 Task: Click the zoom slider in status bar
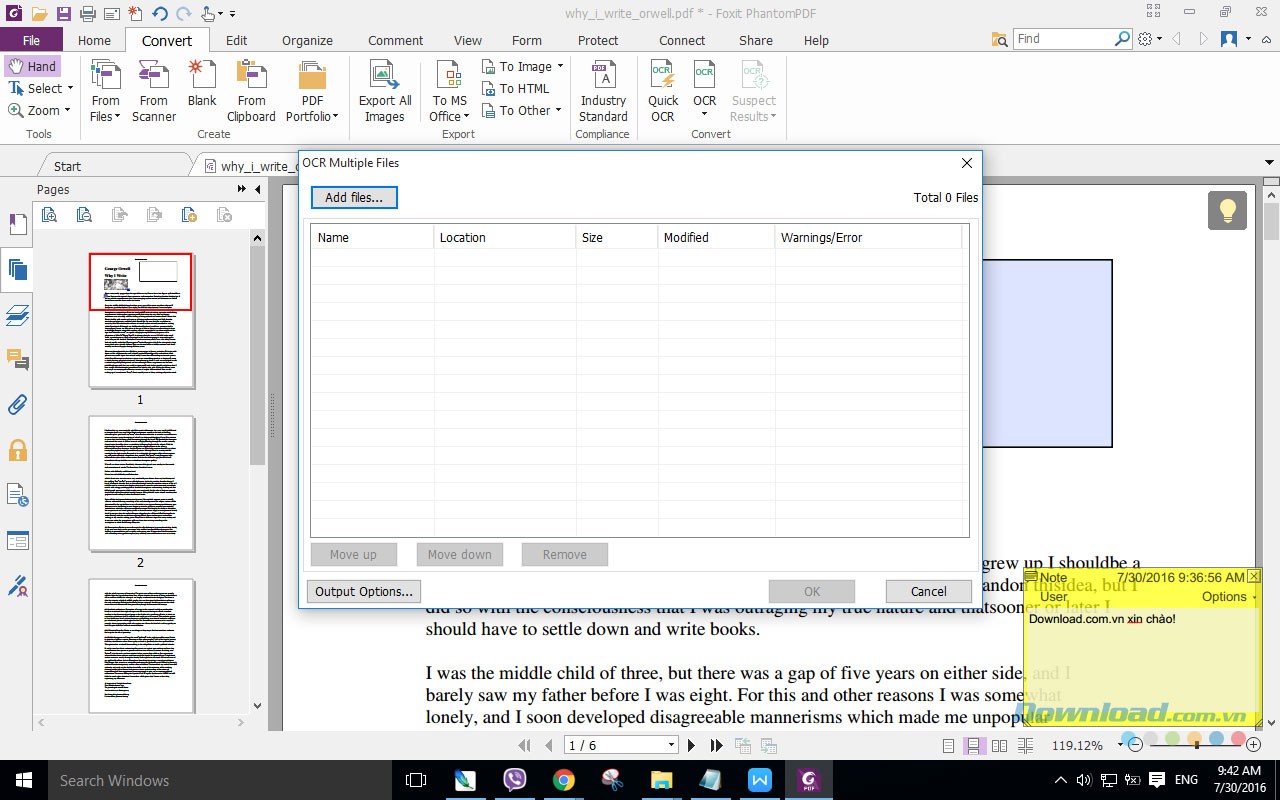(1195, 745)
